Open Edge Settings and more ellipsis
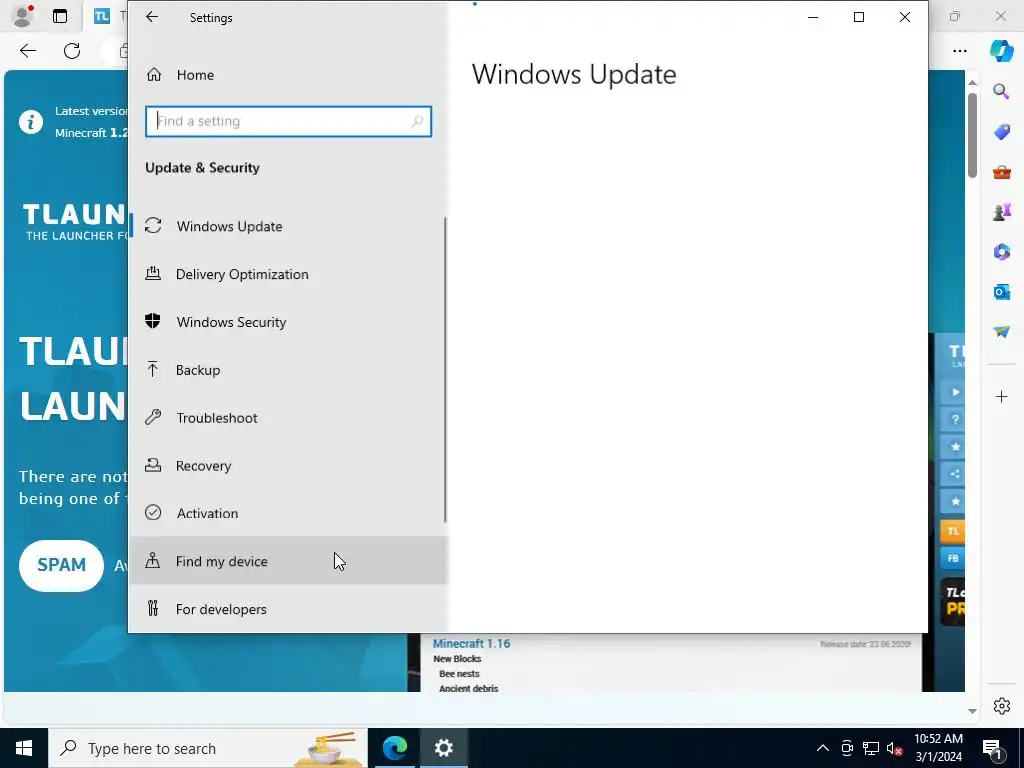This screenshot has height=768, width=1024. click(x=959, y=51)
